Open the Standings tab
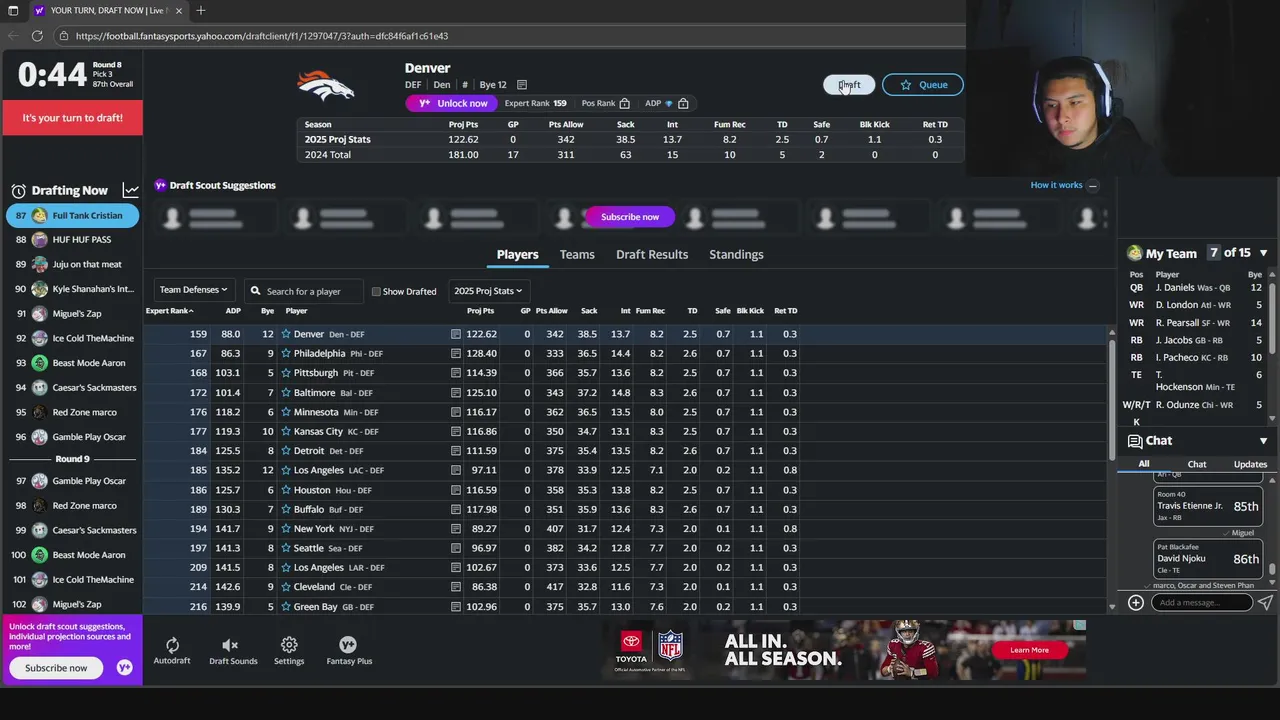The width and height of the screenshot is (1280, 720). pyautogui.click(x=736, y=255)
